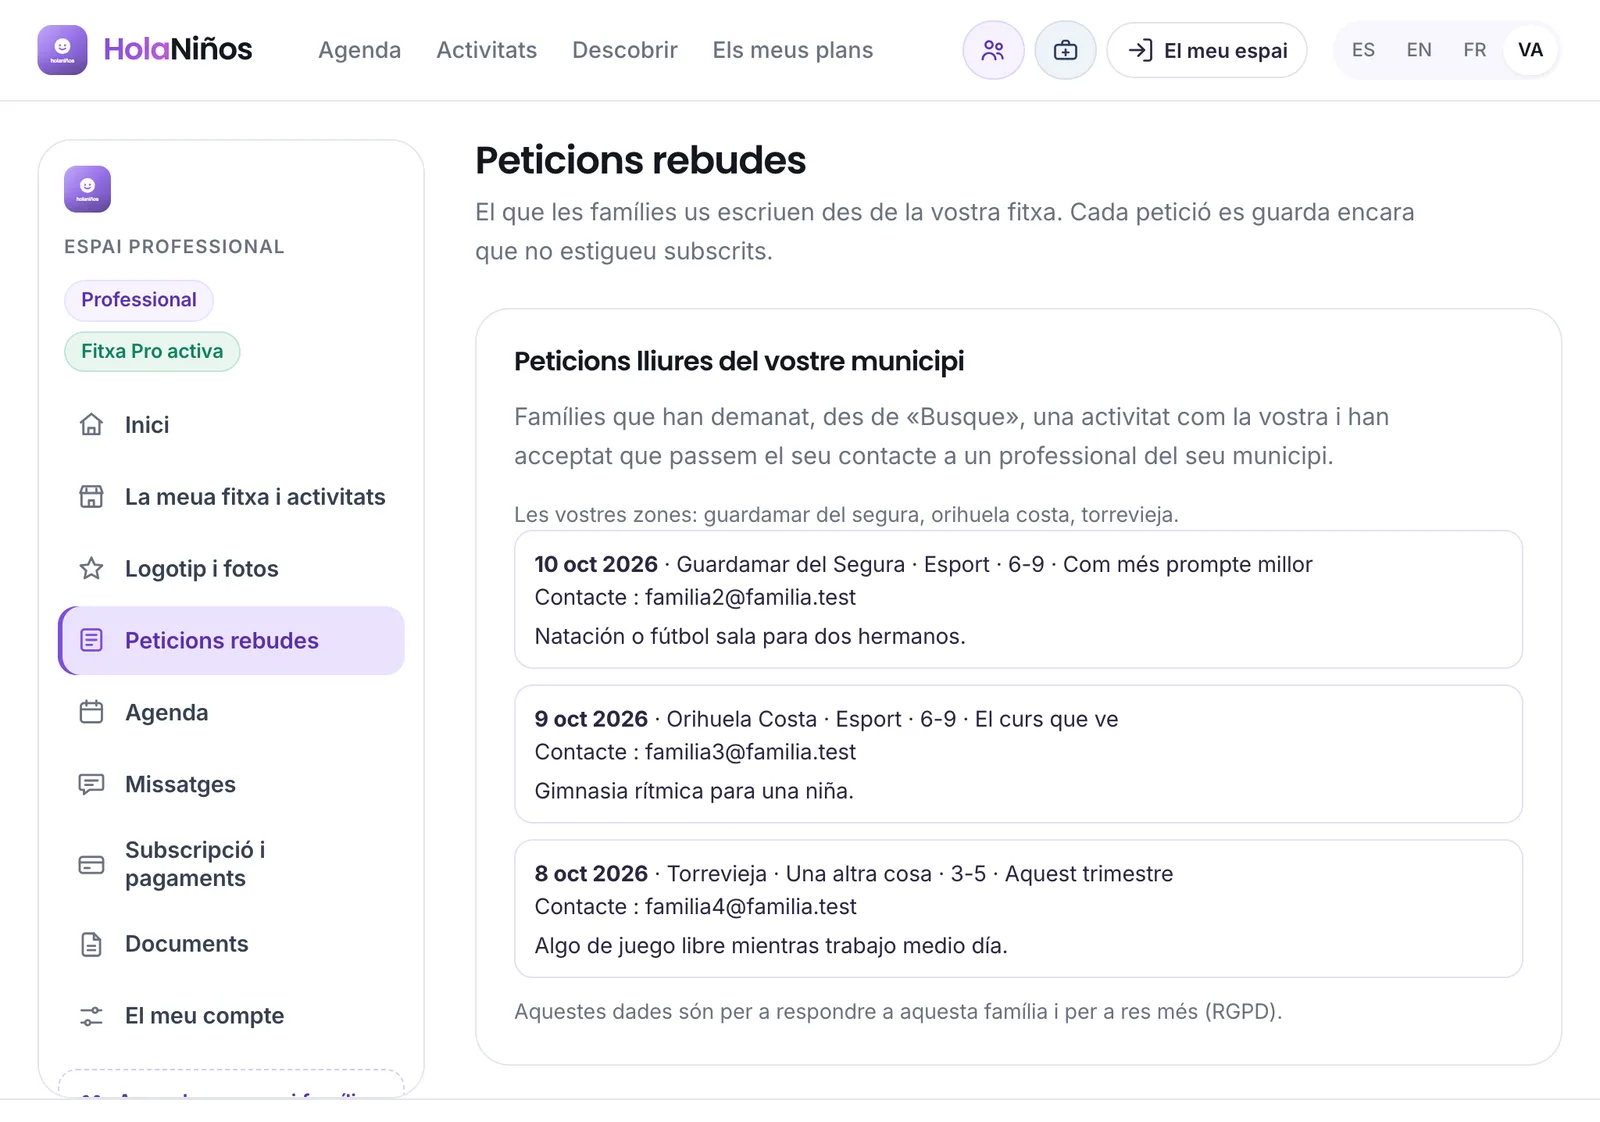This screenshot has height=1122, width=1600.
Task: Click the HolaNiños brand name text
Action: [x=178, y=49]
